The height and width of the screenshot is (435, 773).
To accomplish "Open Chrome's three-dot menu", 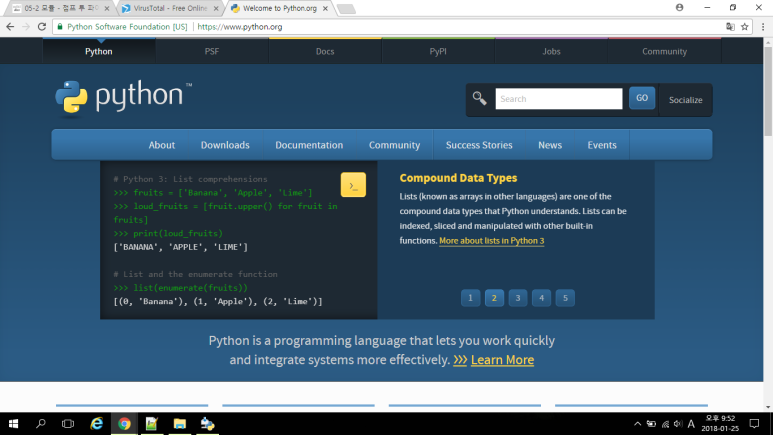I will [763, 27].
